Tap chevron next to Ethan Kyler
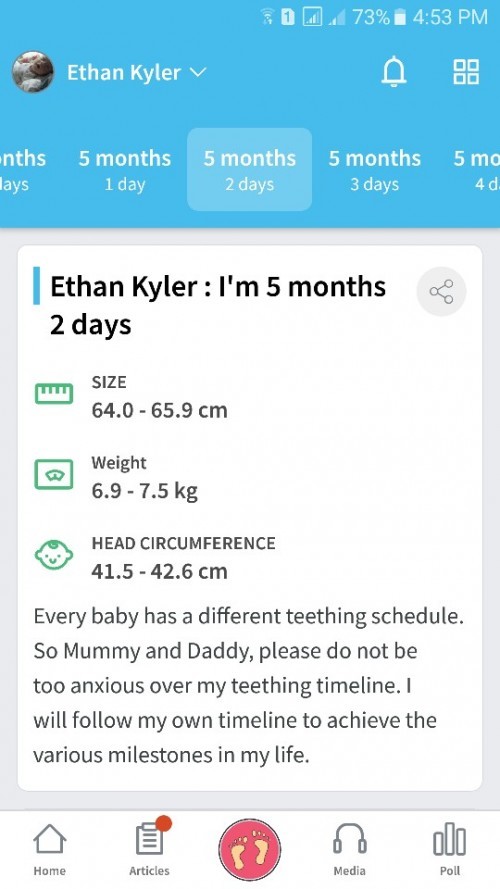Screen dimensions: 500x889 coord(198,73)
